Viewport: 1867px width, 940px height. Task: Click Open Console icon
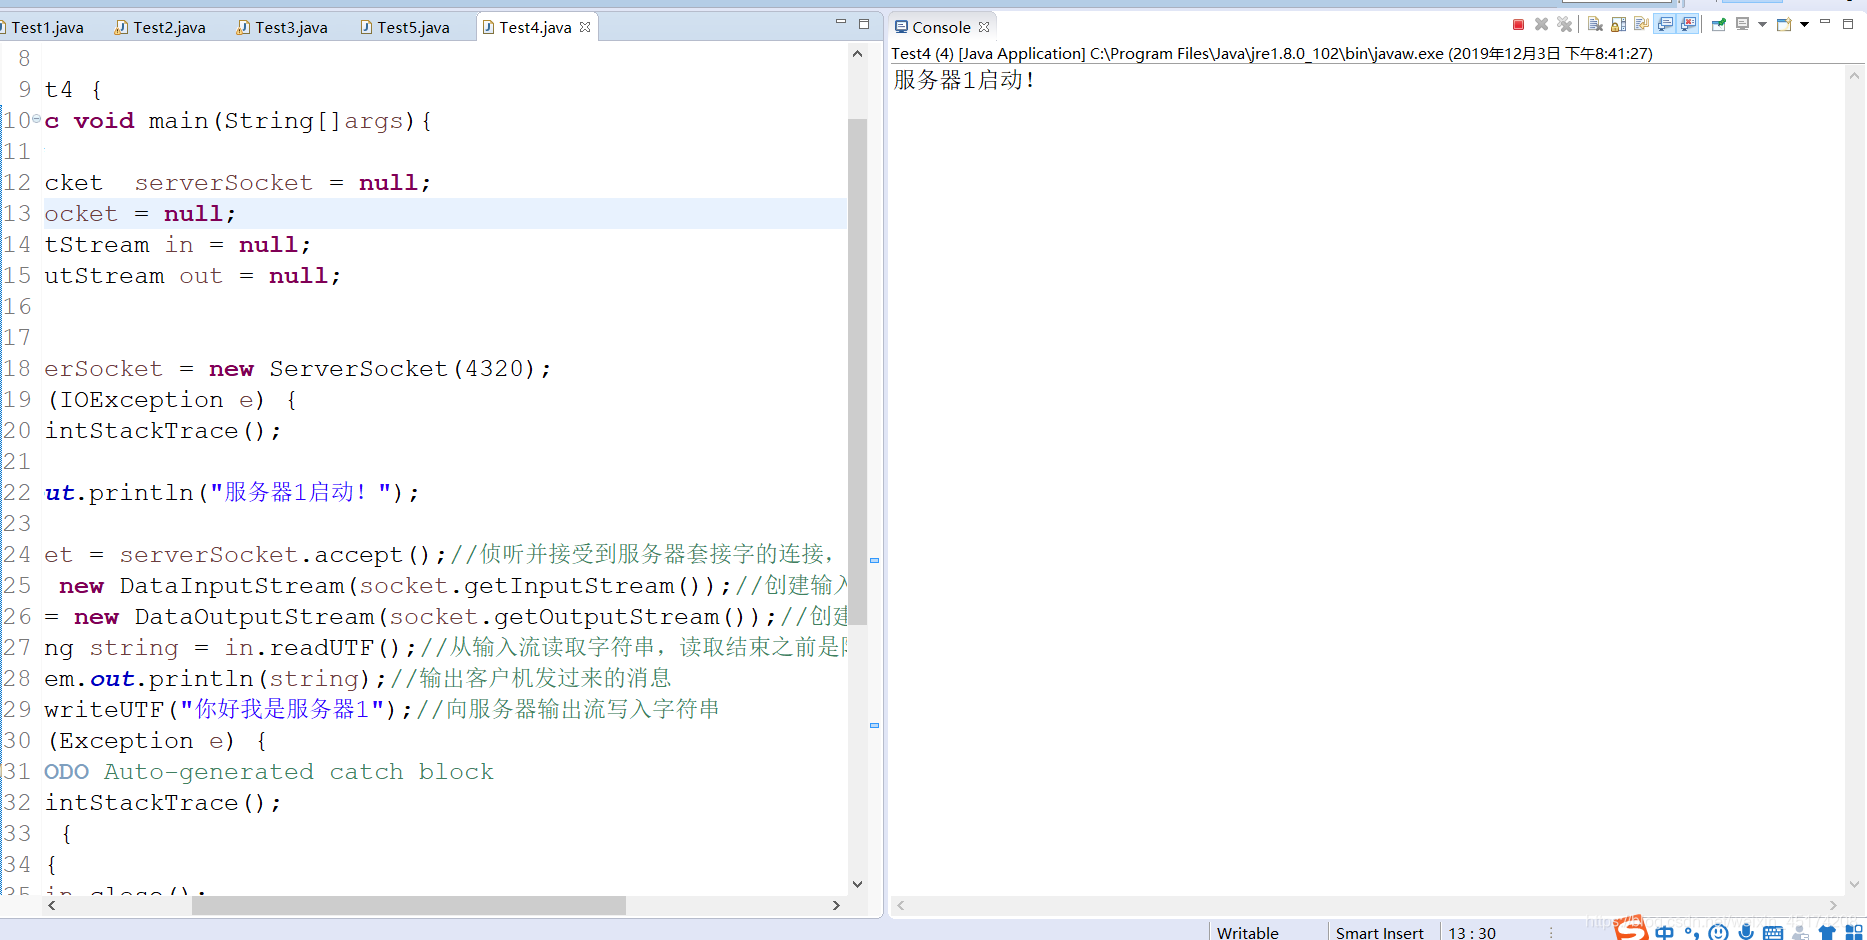pos(1784,25)
